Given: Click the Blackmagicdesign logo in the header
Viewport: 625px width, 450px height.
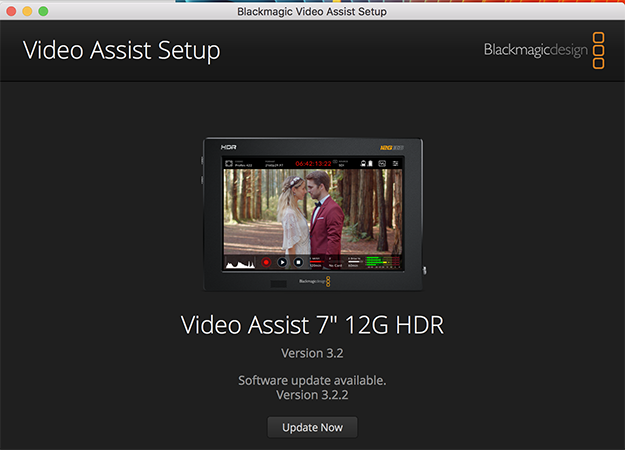Looking at the screenshot, I should (534, 49).
